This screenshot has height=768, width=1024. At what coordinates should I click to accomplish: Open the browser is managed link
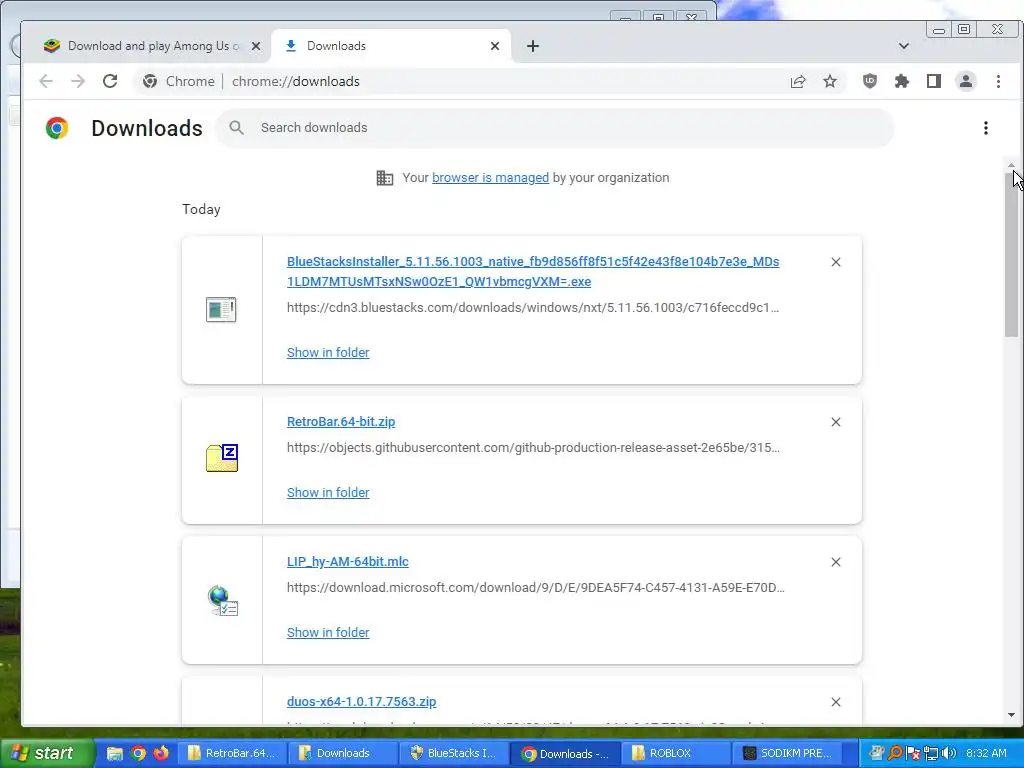click(490, 178)
